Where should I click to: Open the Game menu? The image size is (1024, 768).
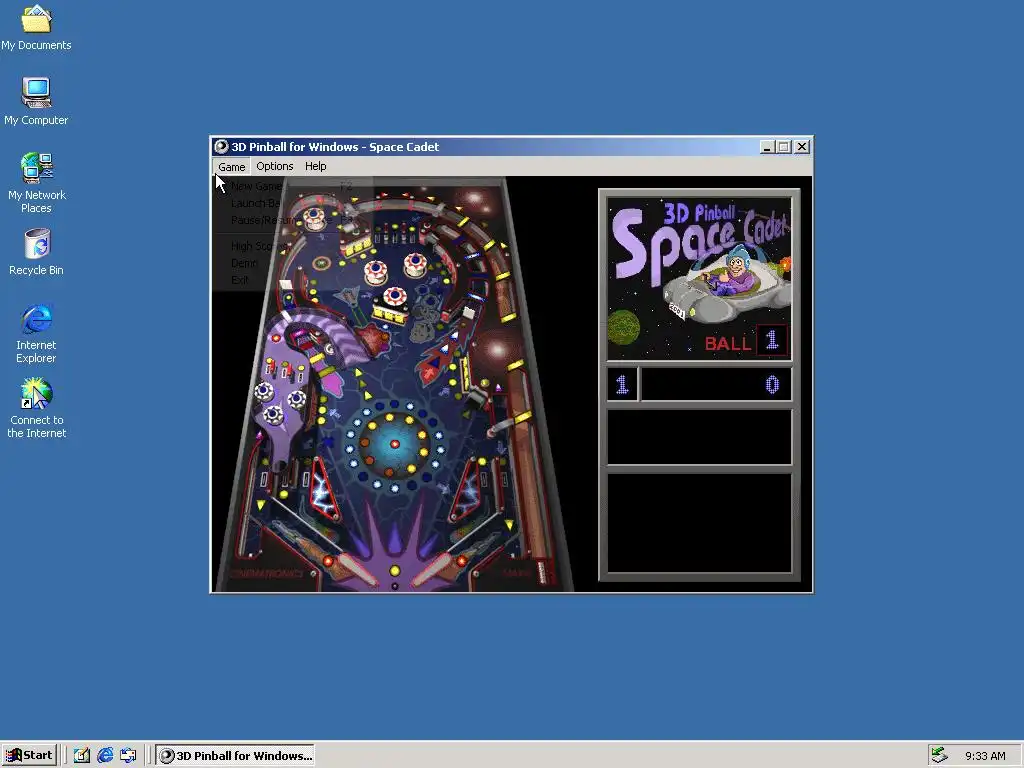coord(231,167)
